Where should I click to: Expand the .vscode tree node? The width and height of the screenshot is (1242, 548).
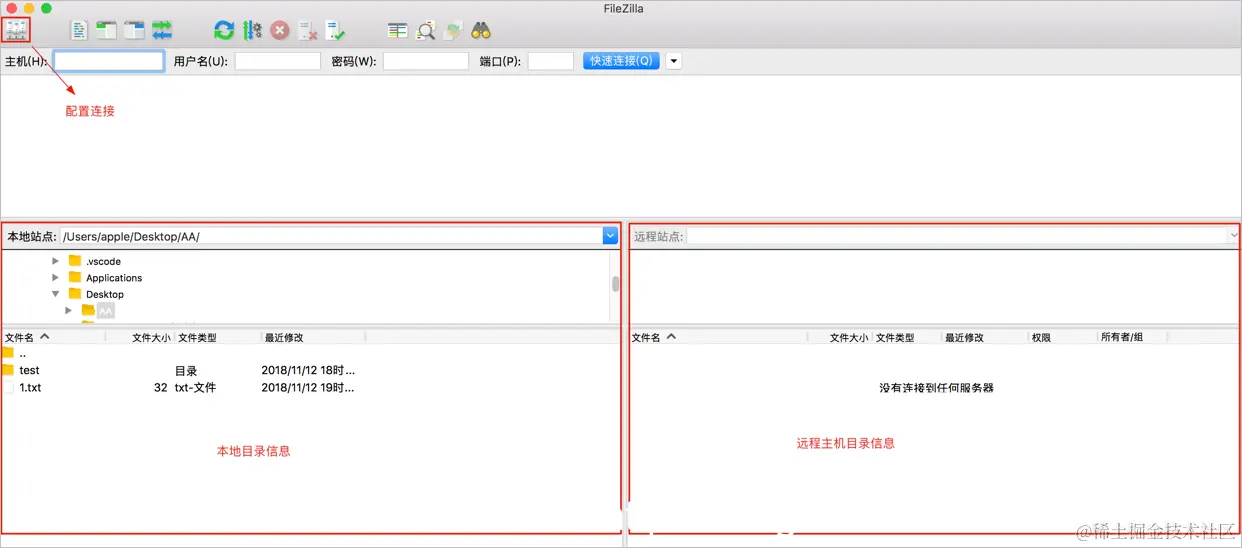click(x=56, y=261)
